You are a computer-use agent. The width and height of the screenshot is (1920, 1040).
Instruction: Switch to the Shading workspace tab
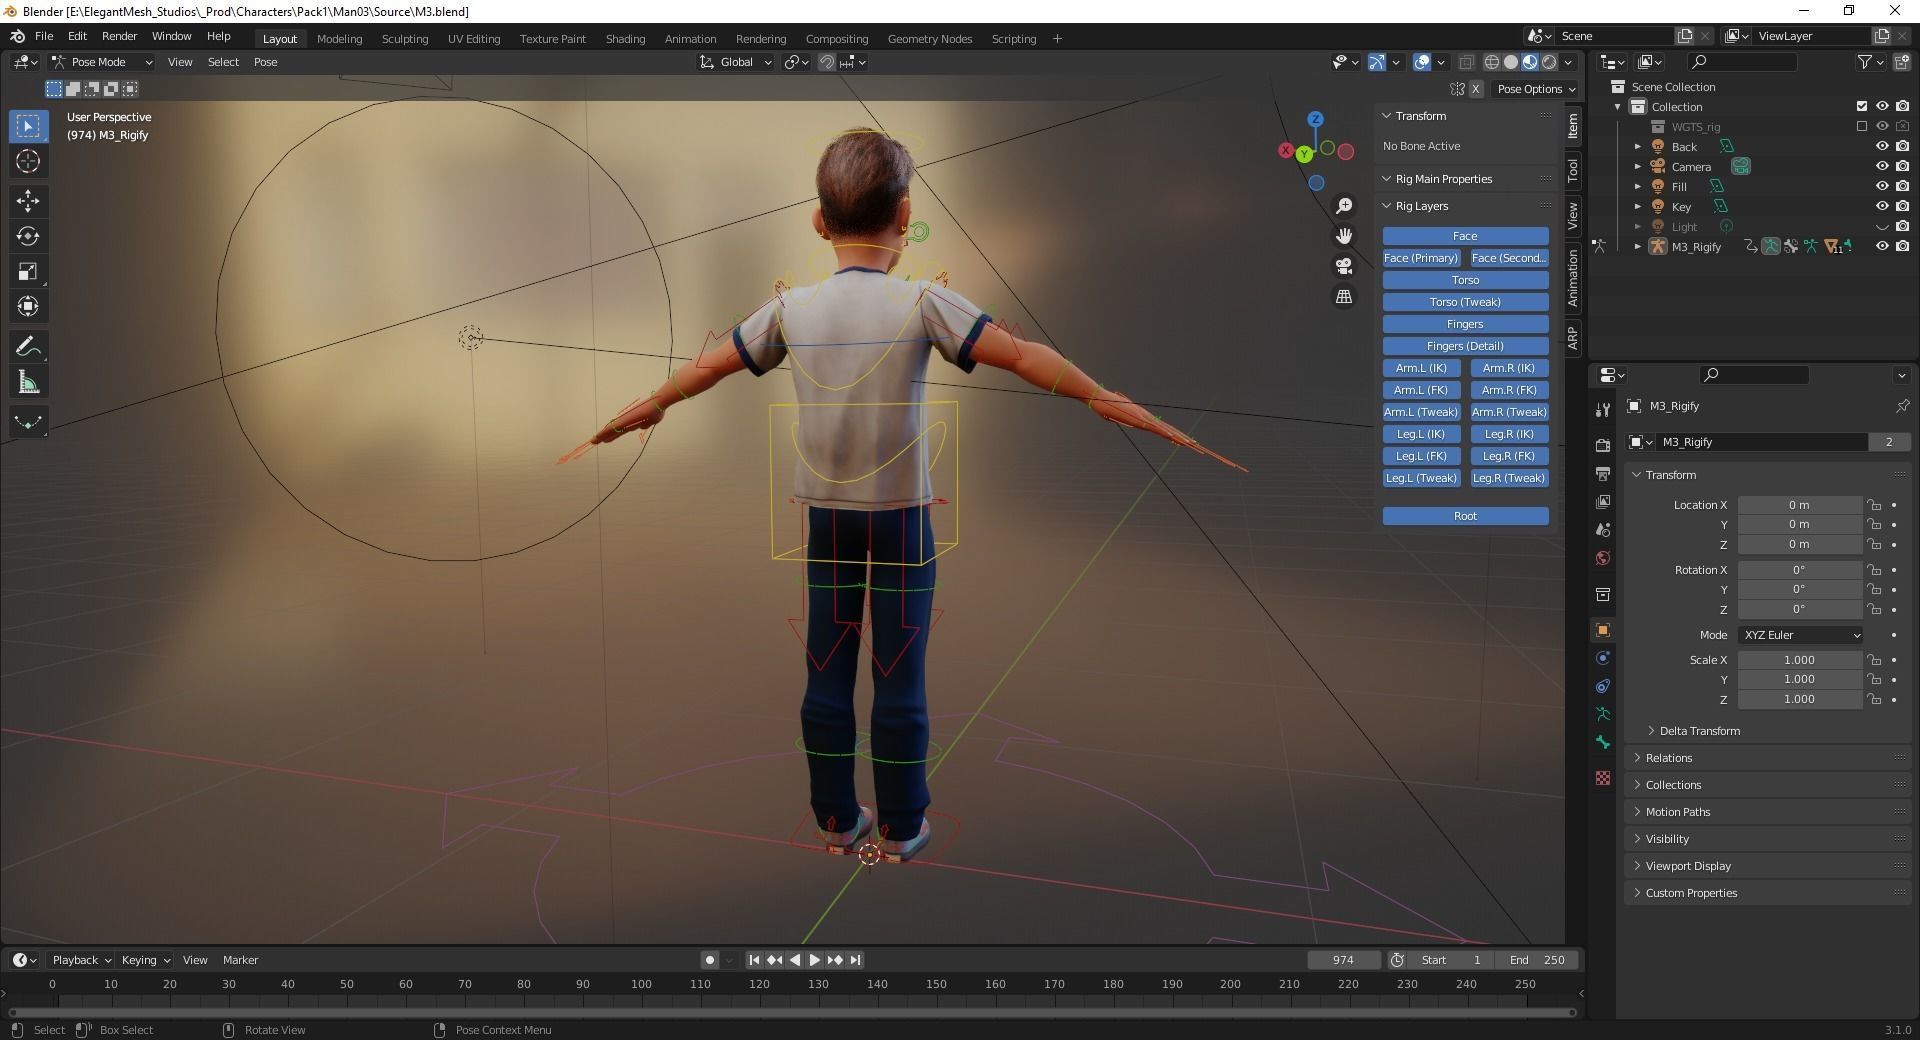(x=625, y=39)
